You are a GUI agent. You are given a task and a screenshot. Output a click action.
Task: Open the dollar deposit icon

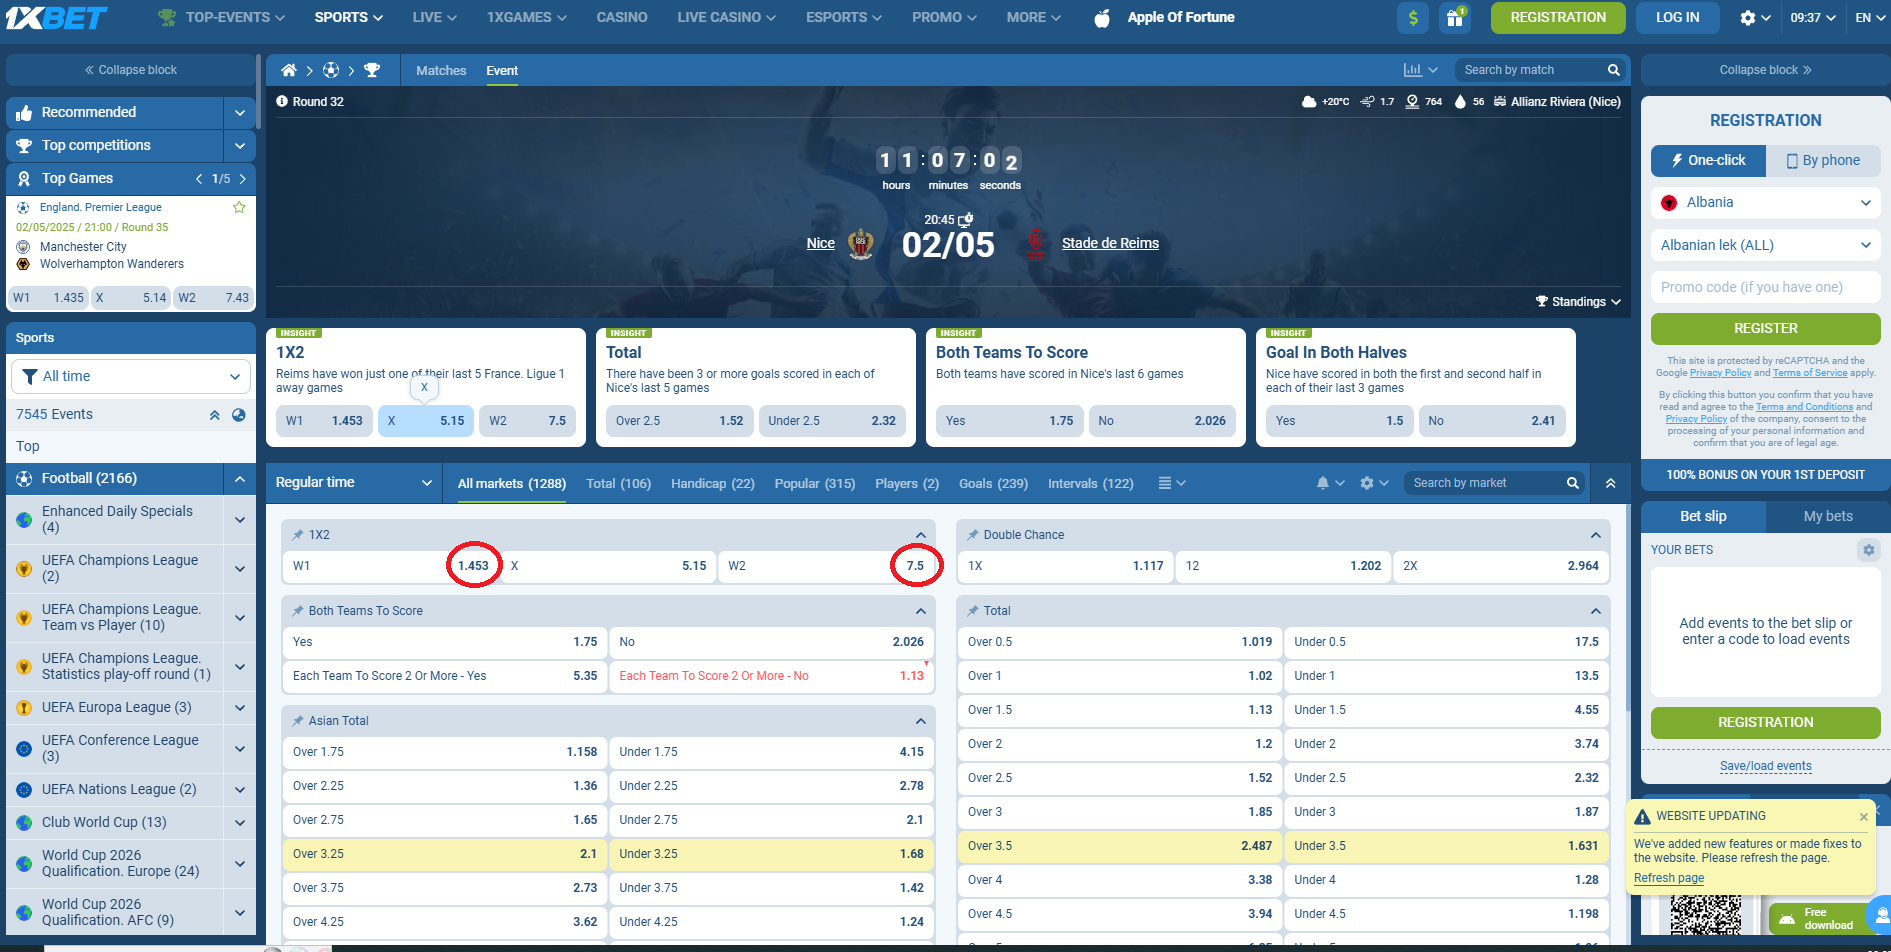(1413, 18)
